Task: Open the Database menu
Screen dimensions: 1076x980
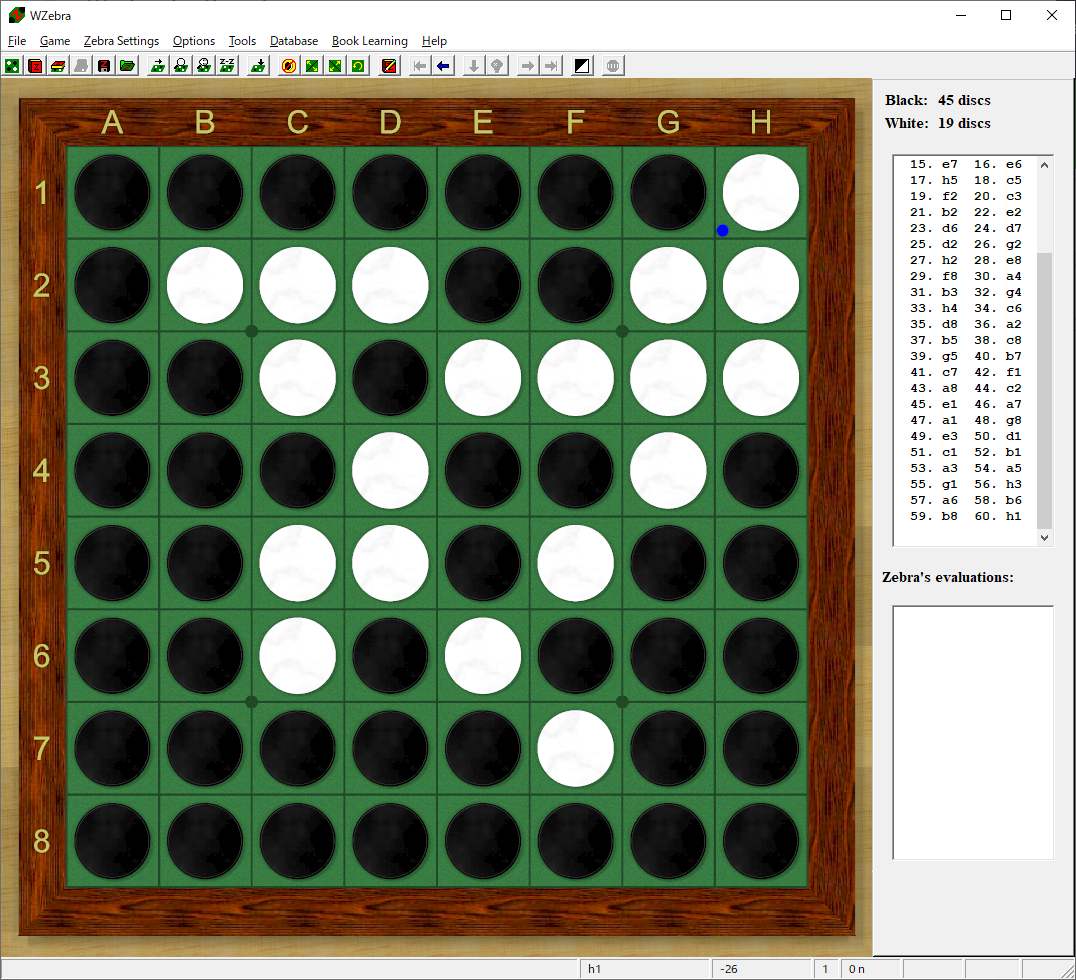Action: (x=294, y=41)
